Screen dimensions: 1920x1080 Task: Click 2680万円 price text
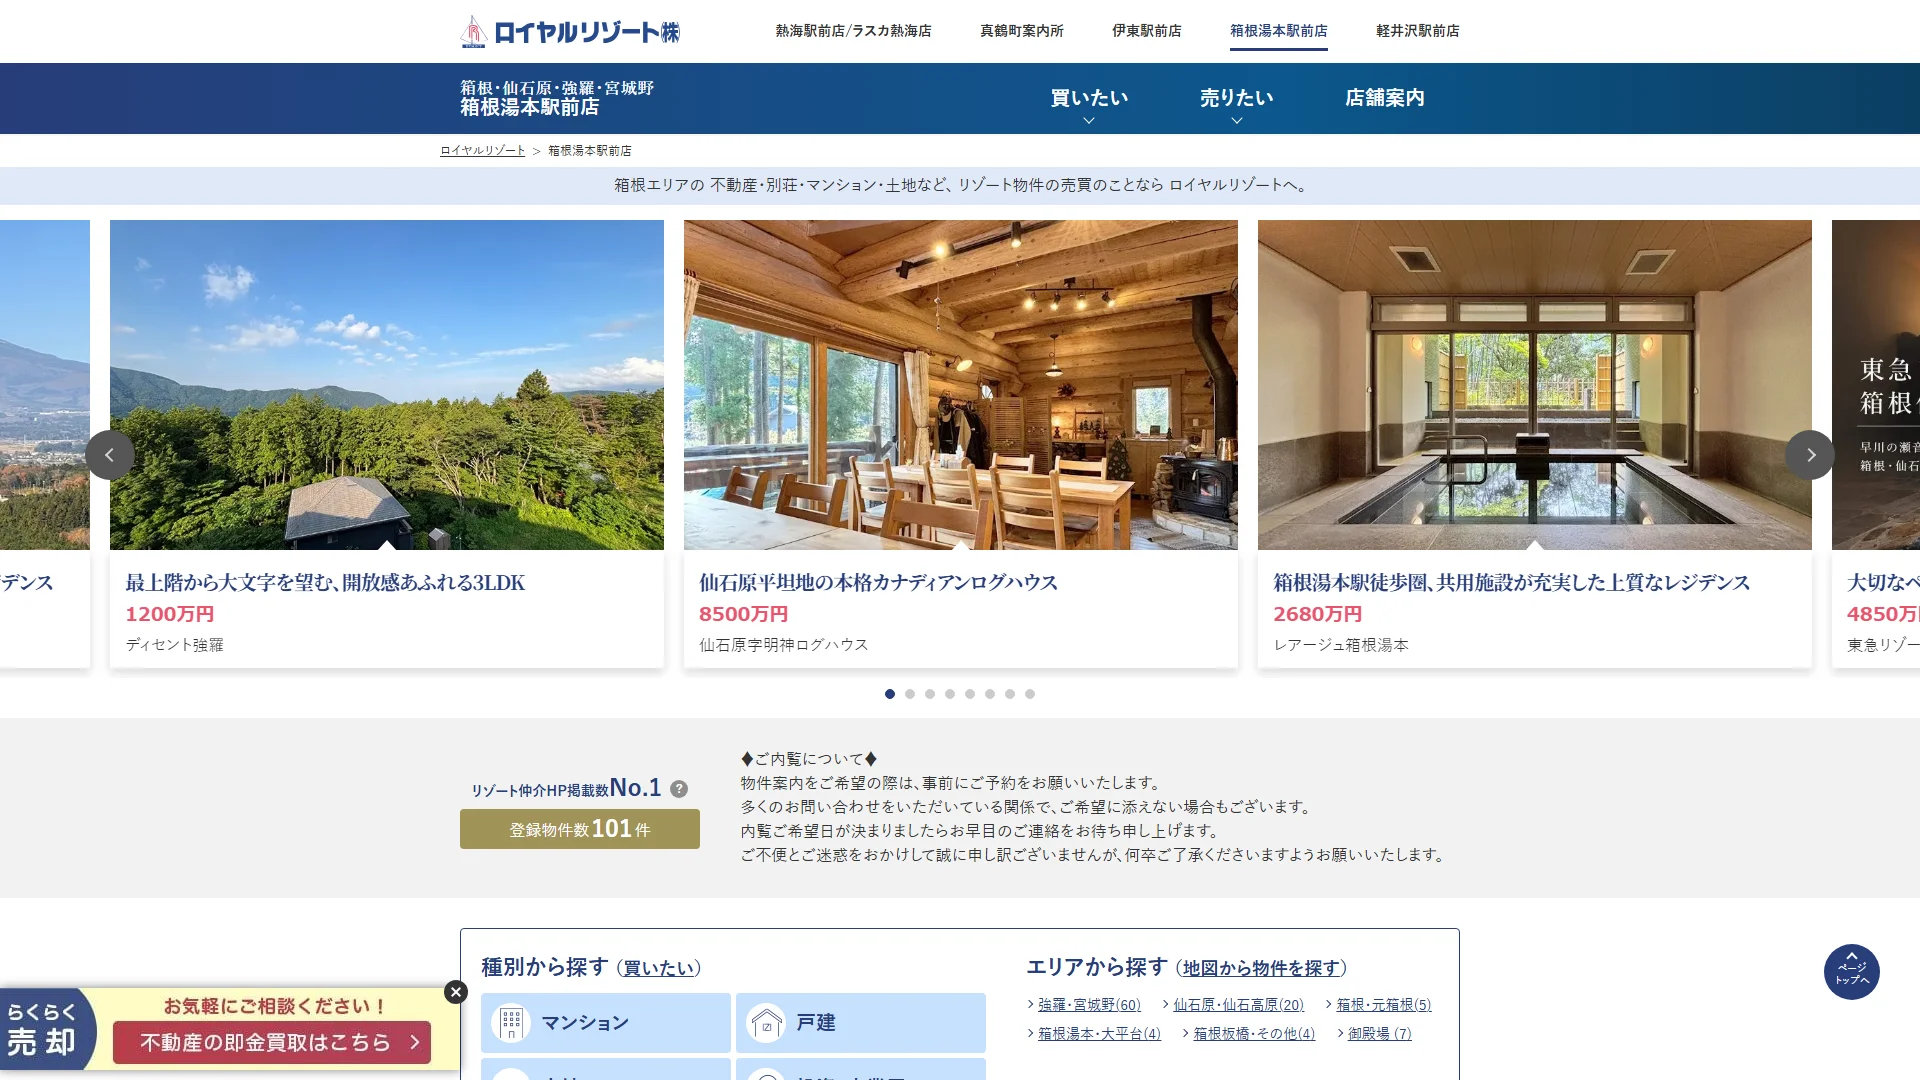(x=1318, y=614)
